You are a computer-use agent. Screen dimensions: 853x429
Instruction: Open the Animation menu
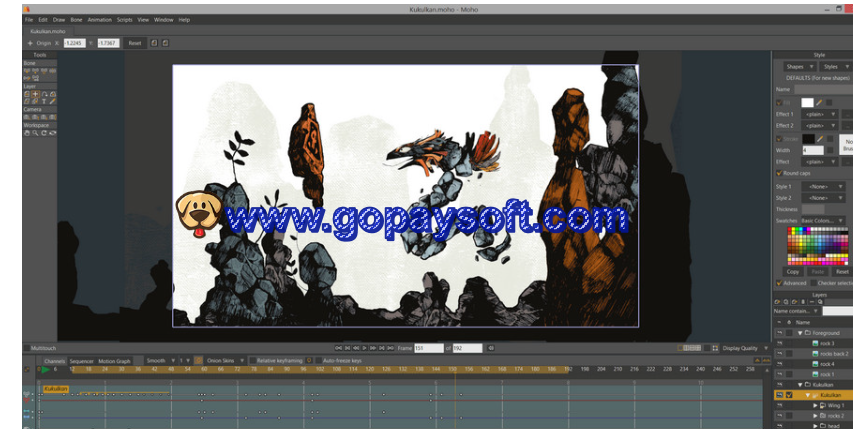100,20
